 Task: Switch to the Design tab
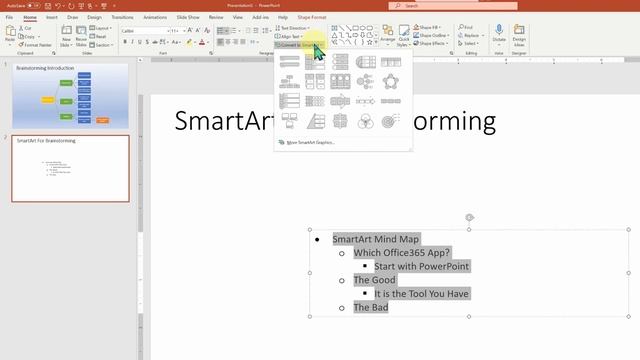pyautogui.click(x=94, y=17)
